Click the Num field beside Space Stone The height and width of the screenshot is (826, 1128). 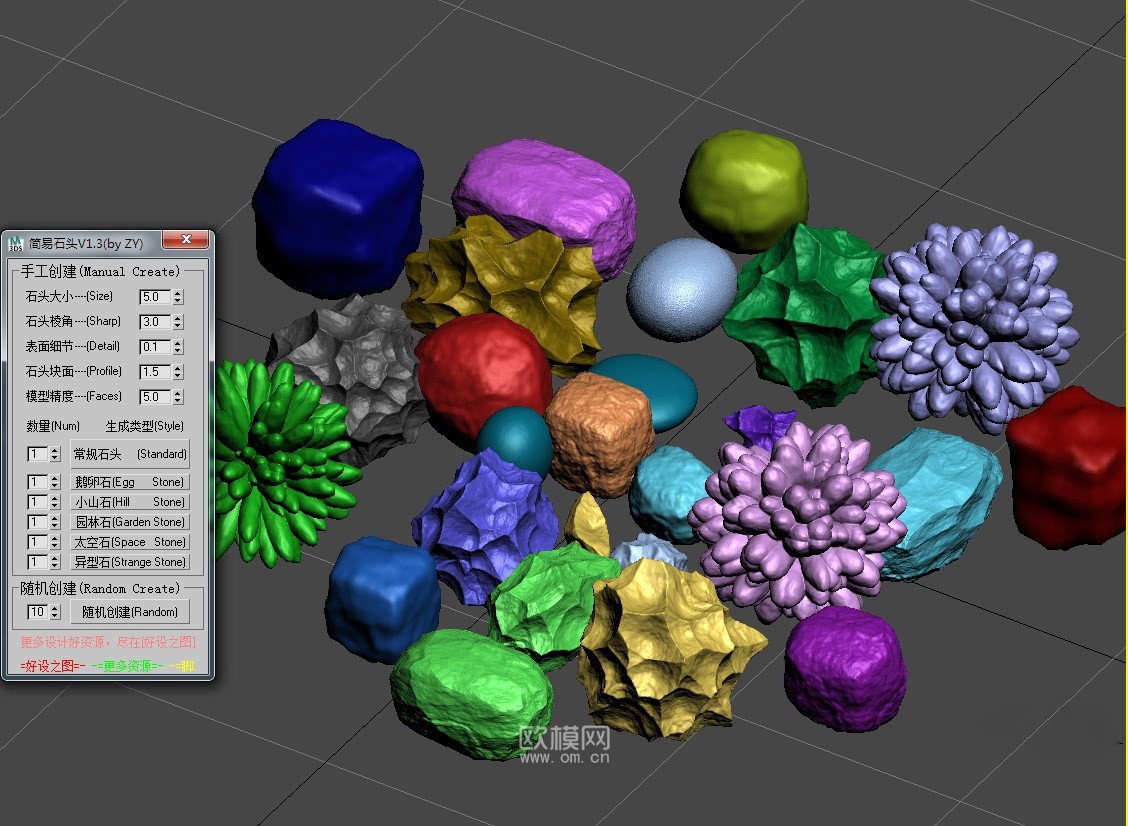(x=37, y=543)
